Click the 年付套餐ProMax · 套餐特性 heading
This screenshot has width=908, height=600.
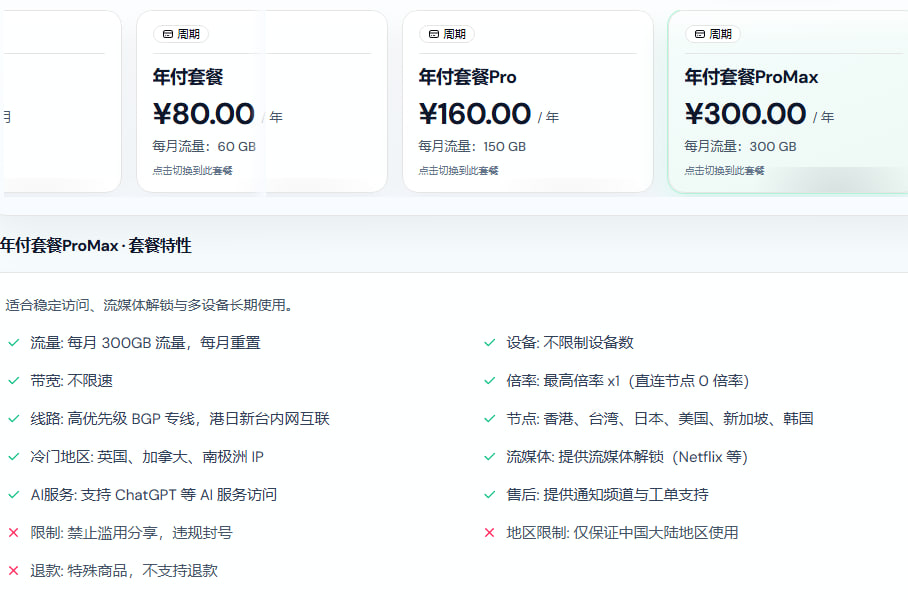(x=96, y=245)
